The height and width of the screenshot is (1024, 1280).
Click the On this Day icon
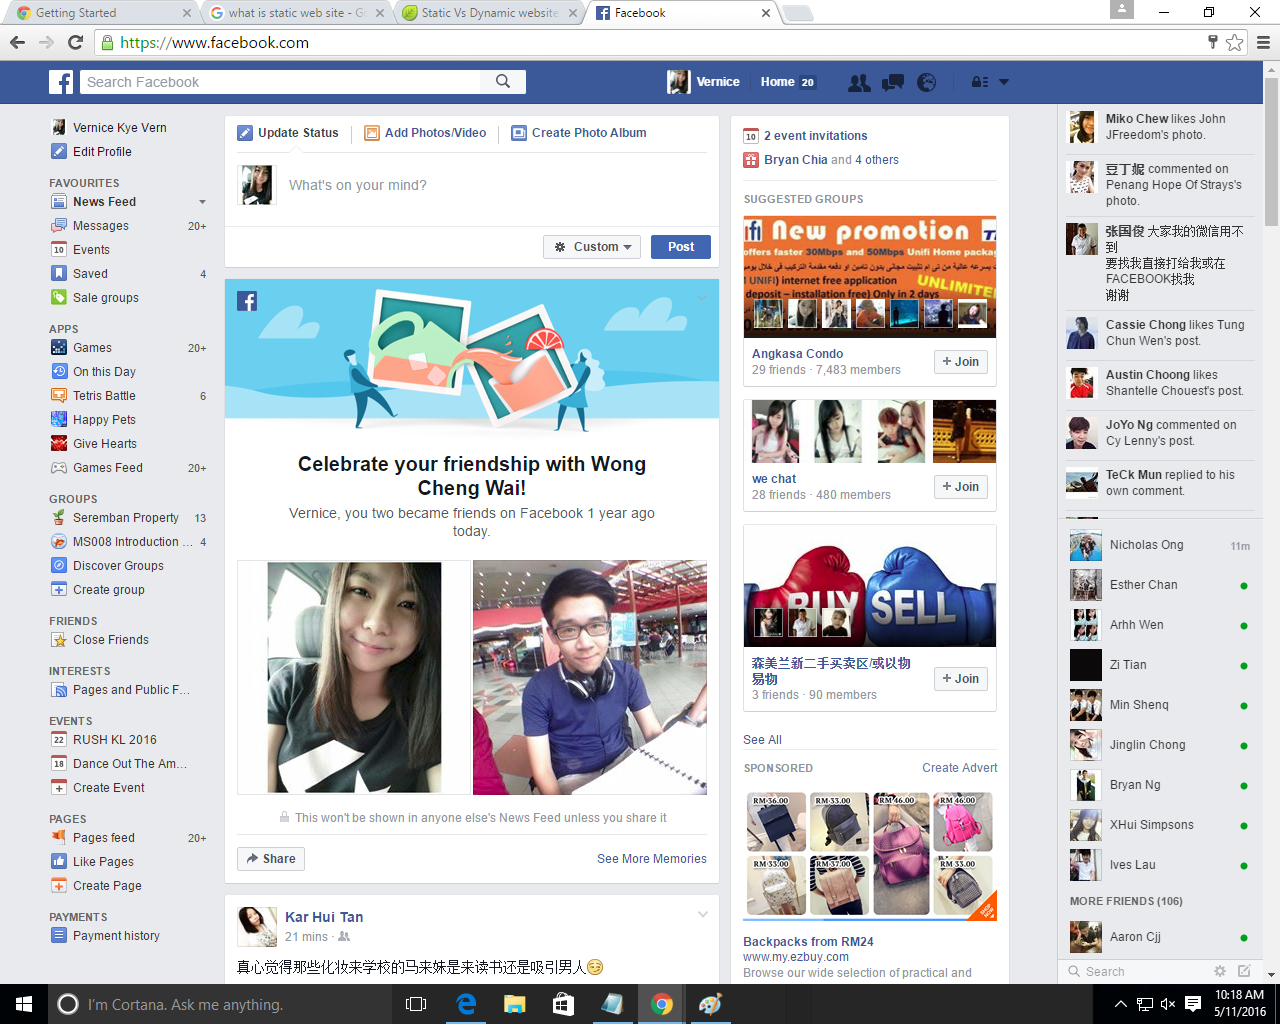pyautogui.click(x=59, y=372)
